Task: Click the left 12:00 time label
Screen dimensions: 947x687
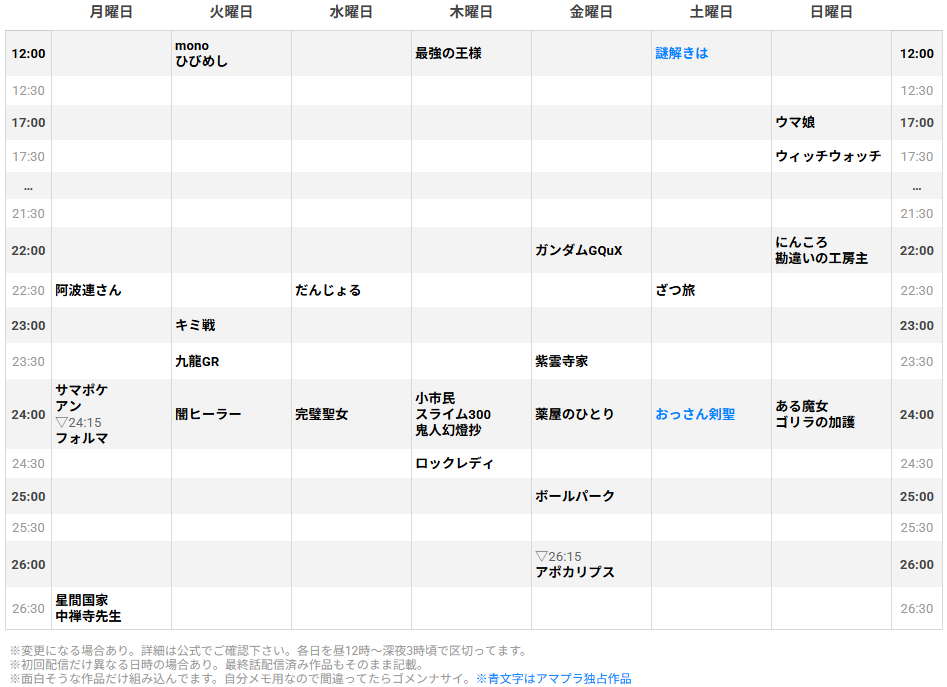Action: [x=28, y=54]
